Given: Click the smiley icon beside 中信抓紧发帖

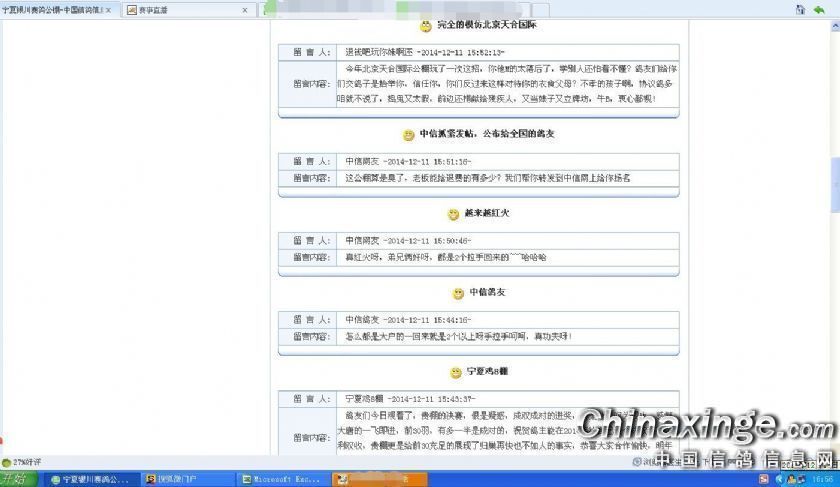Looking at the screenshot, I should click(408, 134).
